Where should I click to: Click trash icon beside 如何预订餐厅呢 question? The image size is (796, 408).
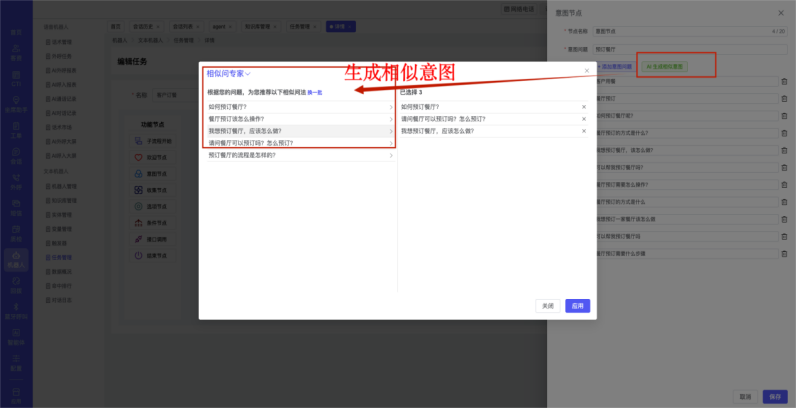784,115
